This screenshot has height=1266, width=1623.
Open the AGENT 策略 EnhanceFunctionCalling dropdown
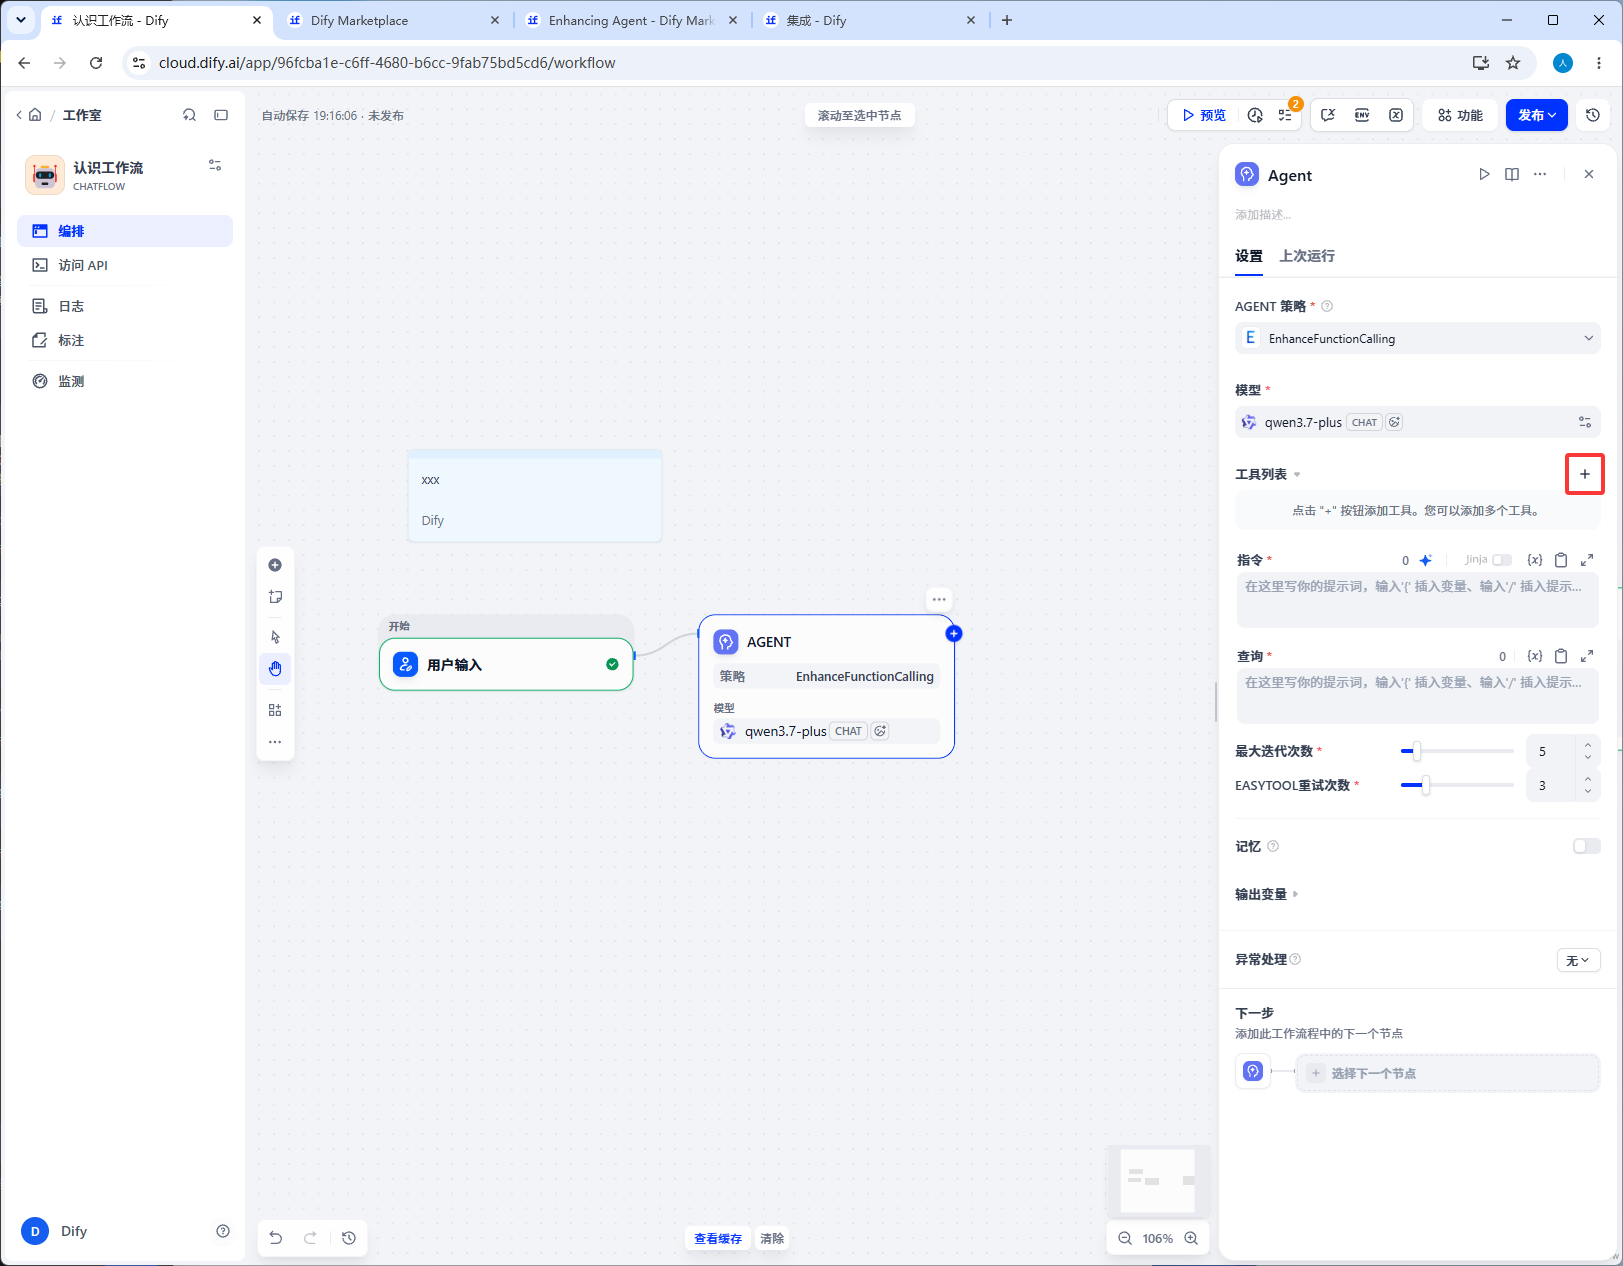point(1418,338)
